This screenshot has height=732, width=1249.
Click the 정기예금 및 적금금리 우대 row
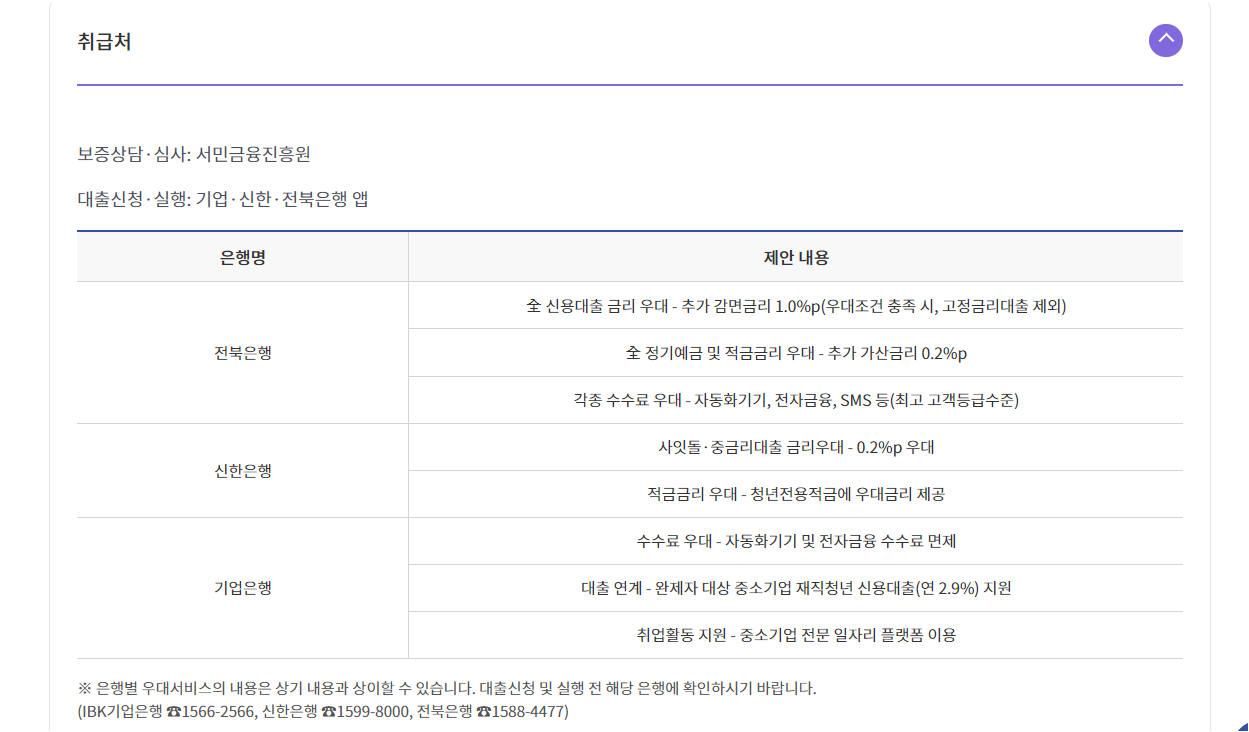pos(795,352)
